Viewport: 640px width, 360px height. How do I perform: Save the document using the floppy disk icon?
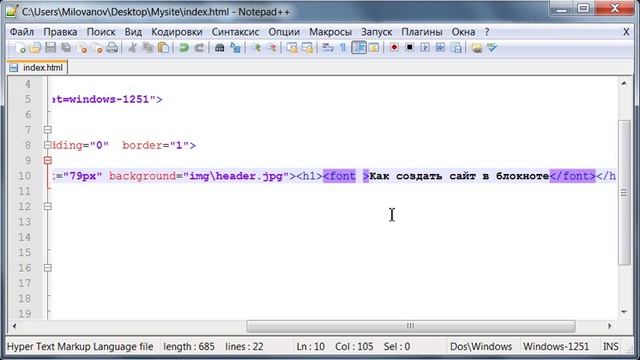[x=51, y=48]
